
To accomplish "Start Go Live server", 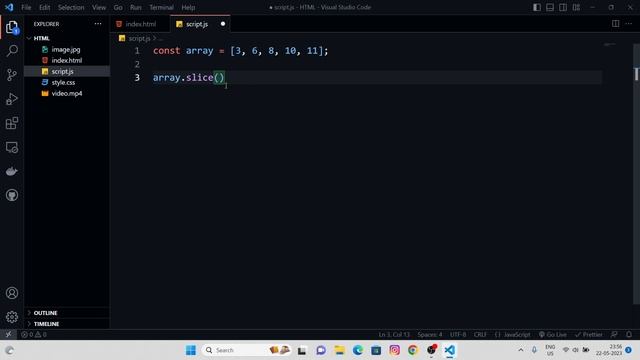I will point(552,334).
